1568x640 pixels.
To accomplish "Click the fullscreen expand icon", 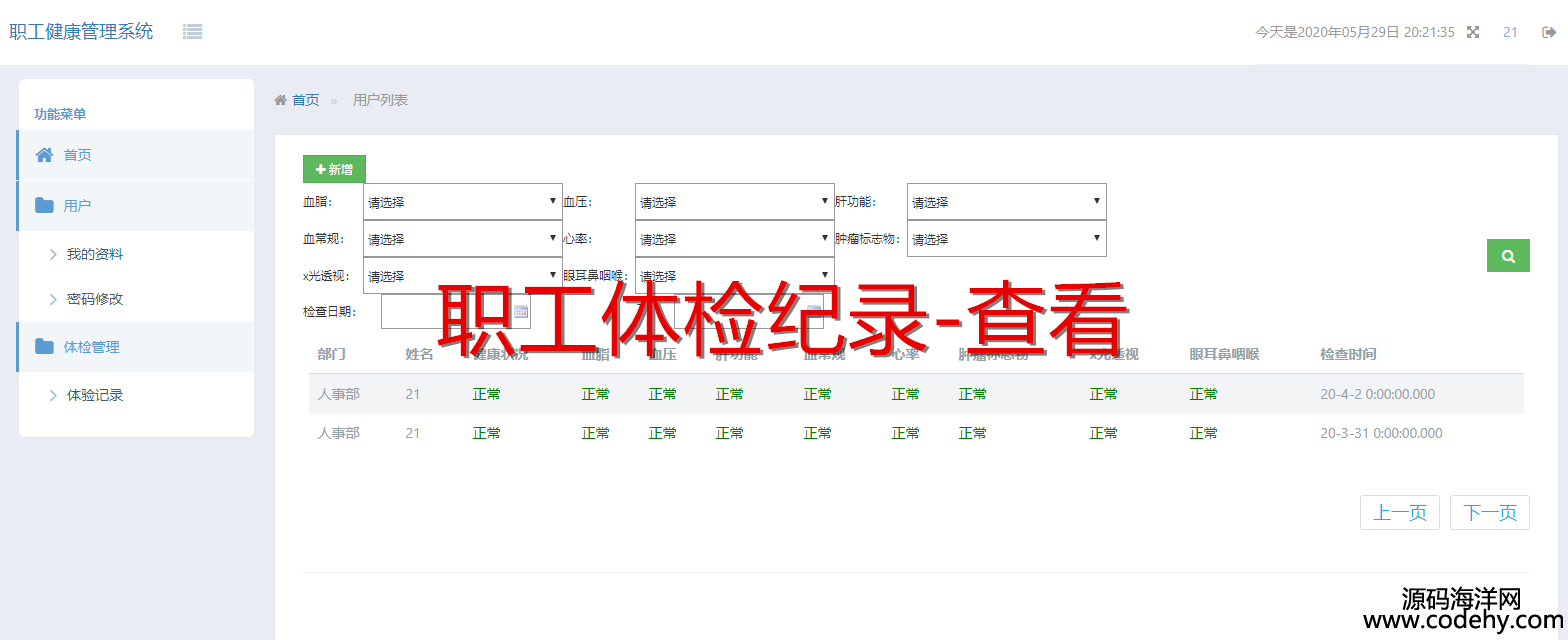I will tap(1473, 32).
